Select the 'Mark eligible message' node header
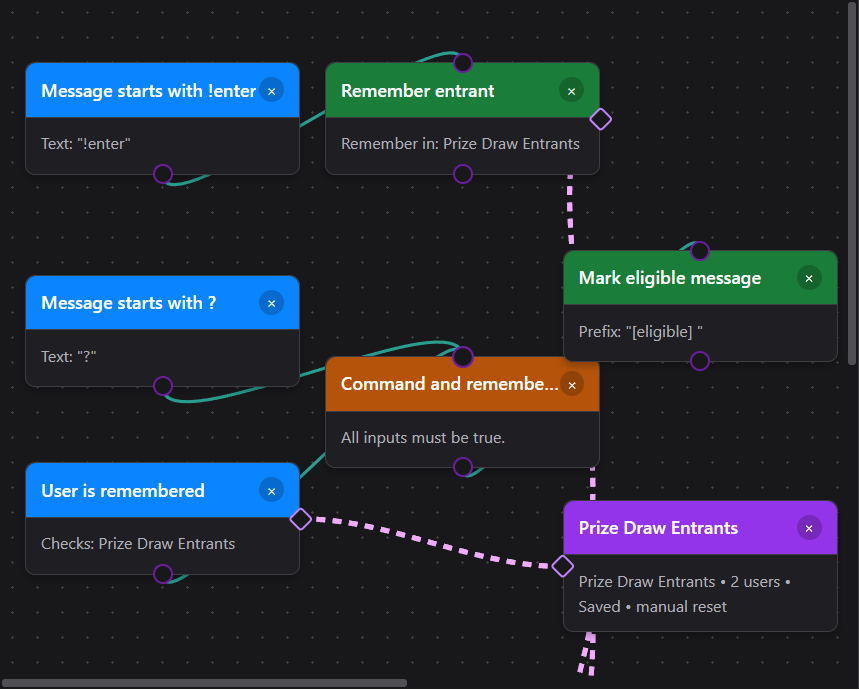859x690 pixels. (700, 278)
